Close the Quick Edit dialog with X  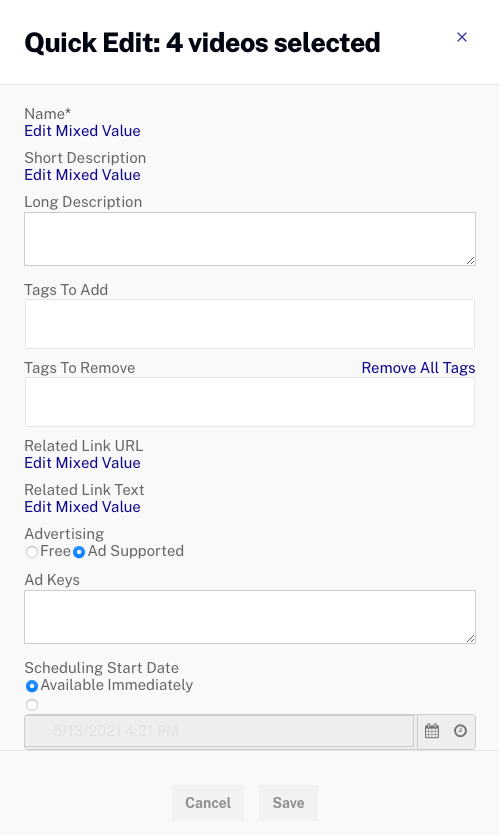pos(462,37)
